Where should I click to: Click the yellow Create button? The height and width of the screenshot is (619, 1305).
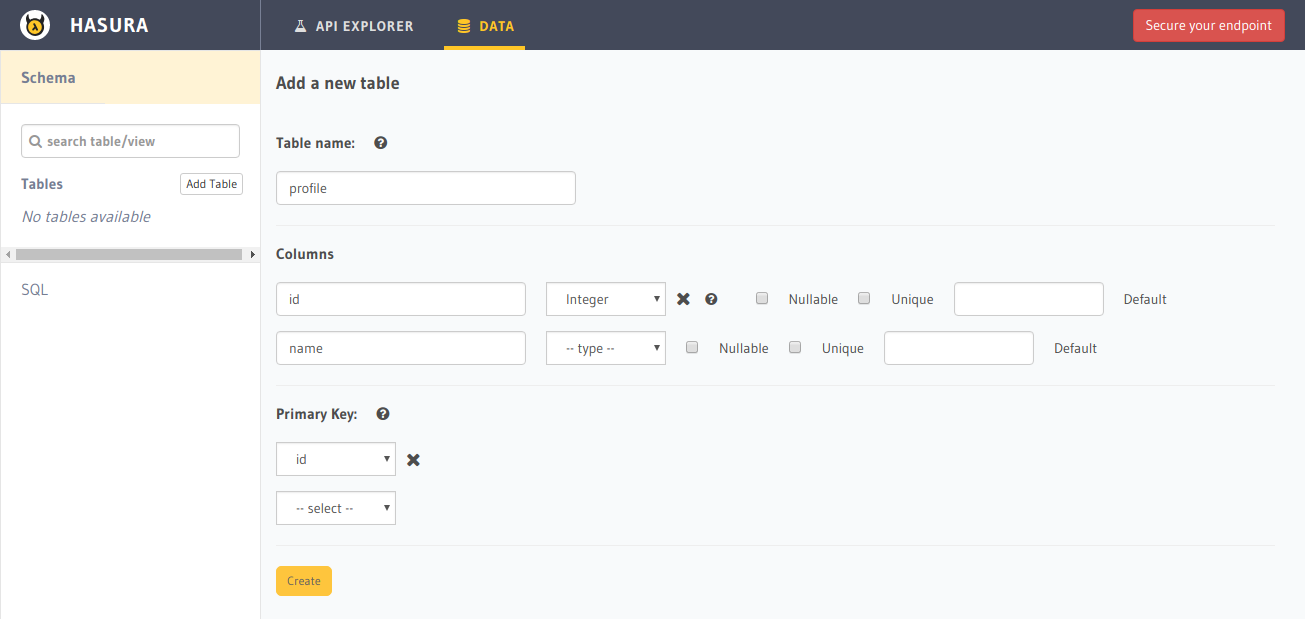coord(304,581)
